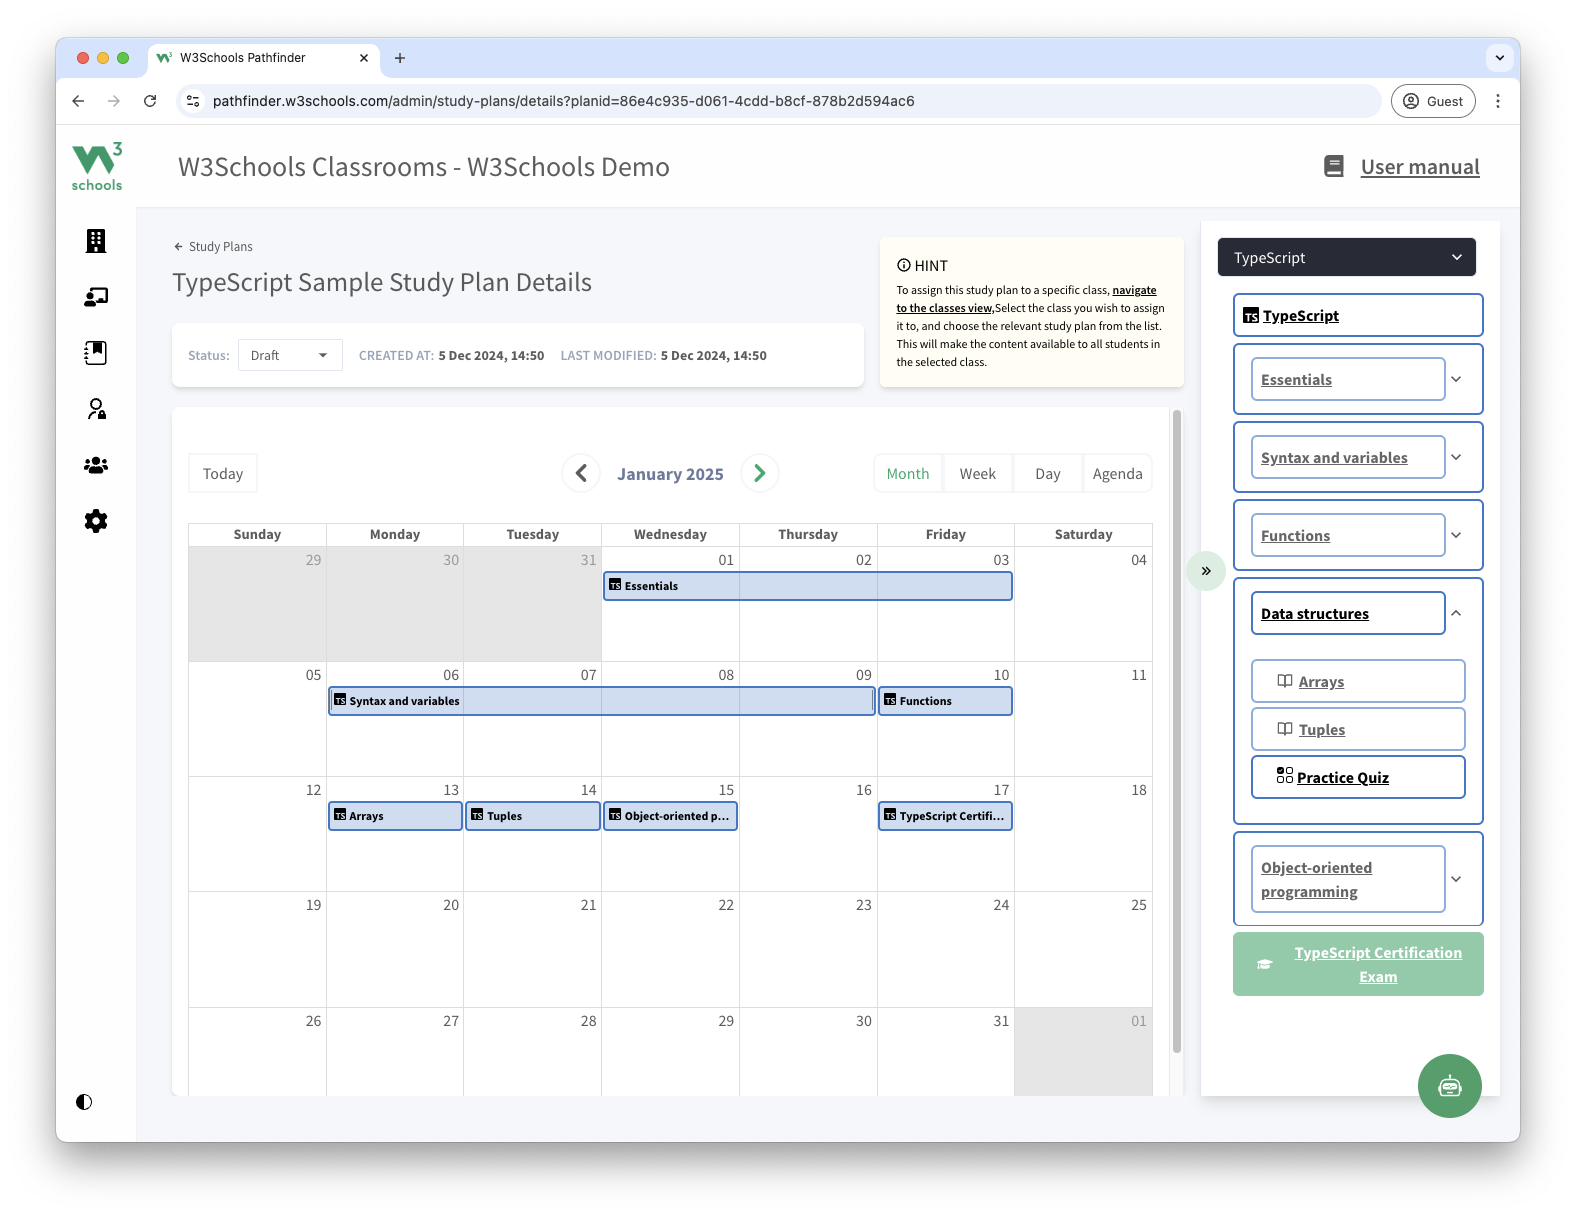Toggle dark mode contrast icon
This screenshot has height=1216, width=1576.
(84, 1102)
